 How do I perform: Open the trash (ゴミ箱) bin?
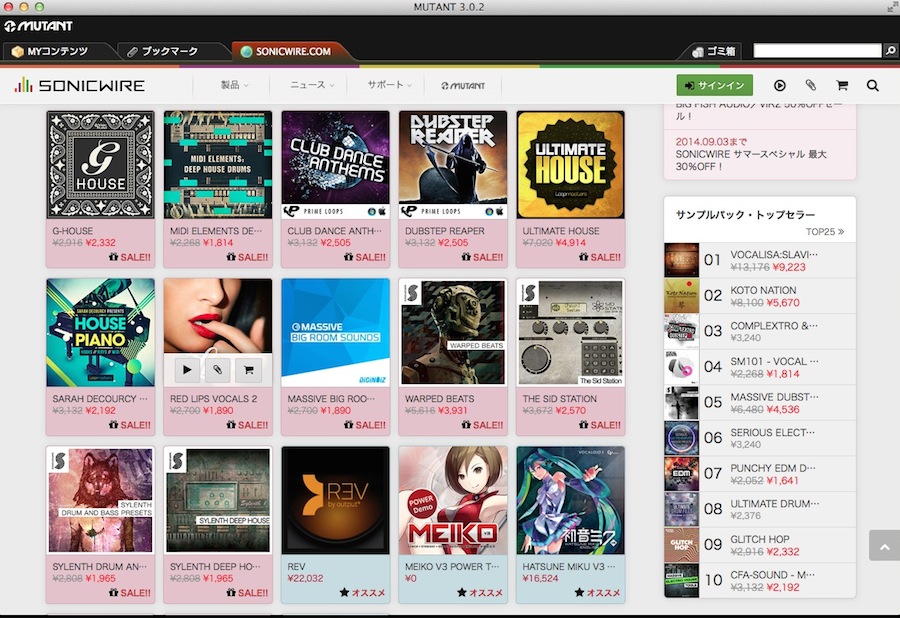click(x=714, y=51)
